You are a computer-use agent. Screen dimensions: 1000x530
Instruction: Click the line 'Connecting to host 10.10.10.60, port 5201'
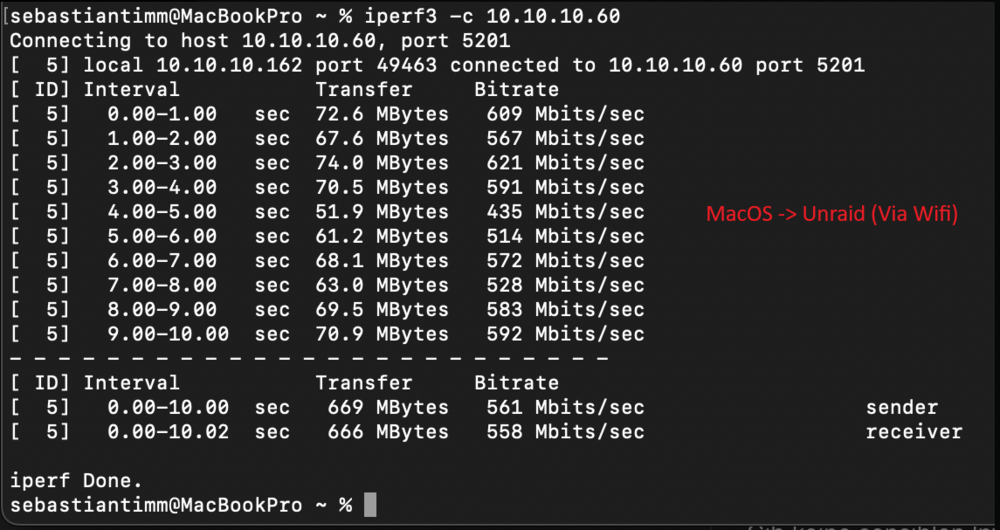(x=260, y=41)
